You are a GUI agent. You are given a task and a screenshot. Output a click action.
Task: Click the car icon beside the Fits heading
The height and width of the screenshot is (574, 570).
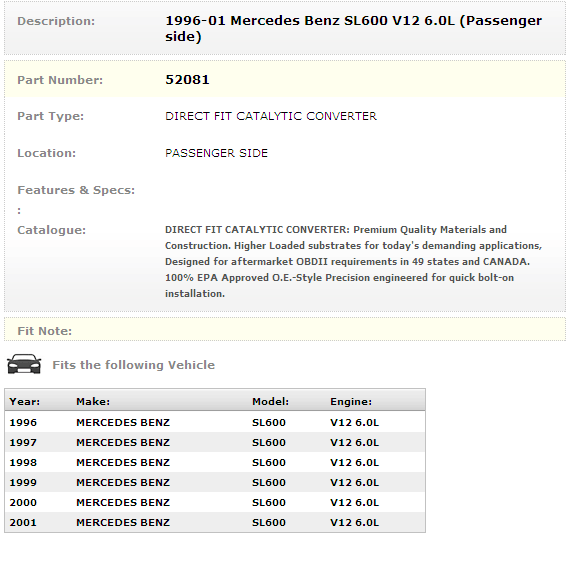pos(24,364)
